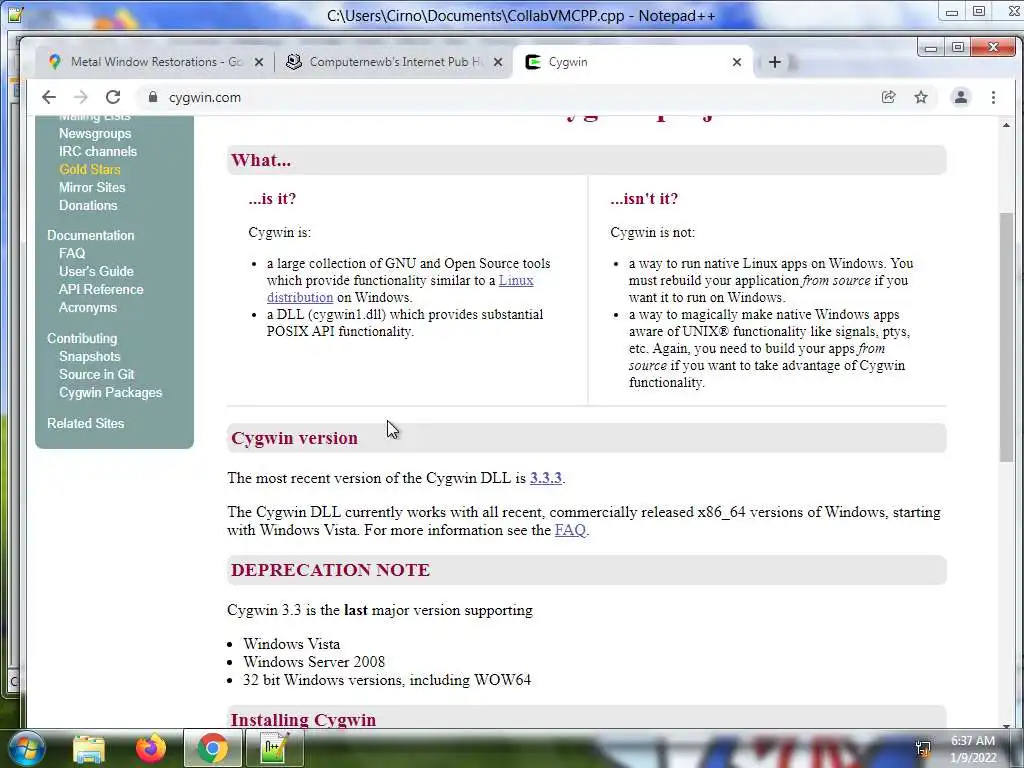
Task: Open Mirror Sites in sidebar
Action: click(92, 187)
